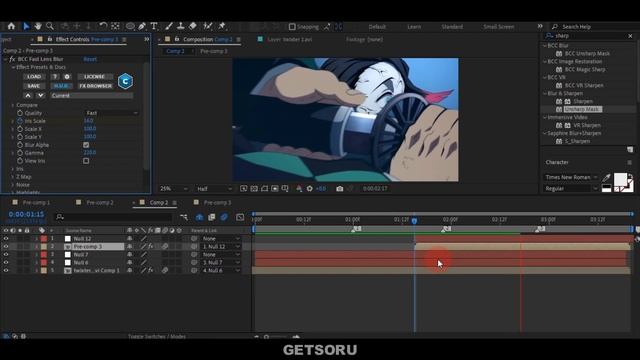Switch to the Pre-comp 1 timeline tab

36,202
